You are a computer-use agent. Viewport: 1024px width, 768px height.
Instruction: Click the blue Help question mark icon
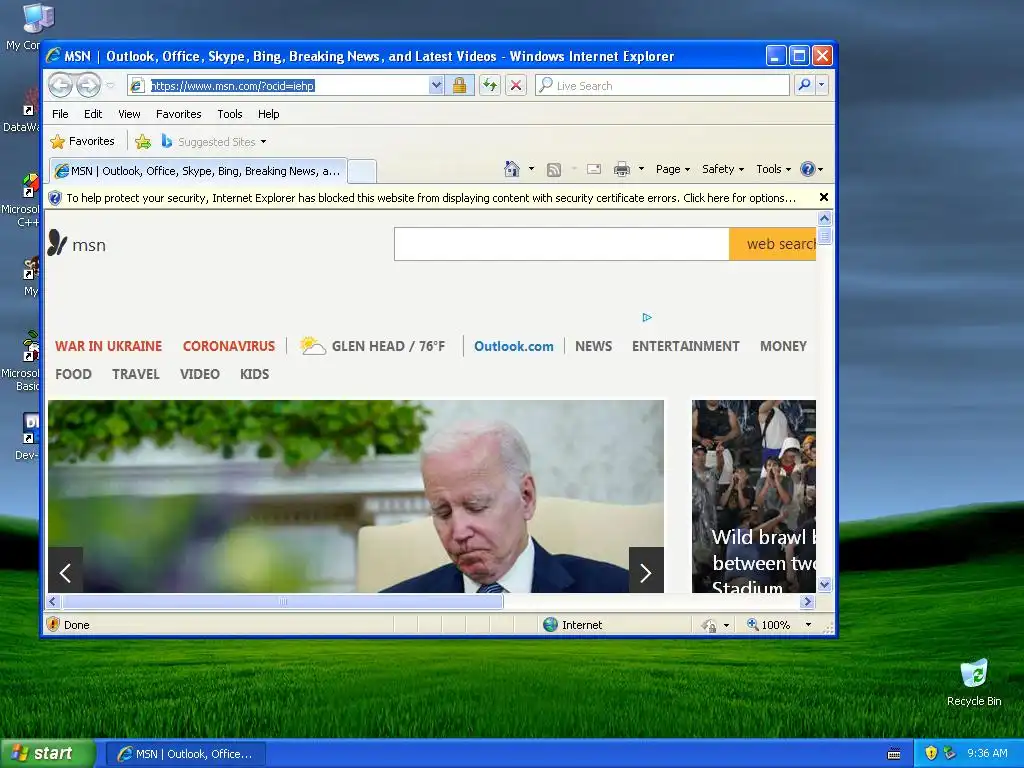pyautogui.click(x=808, y=169)
